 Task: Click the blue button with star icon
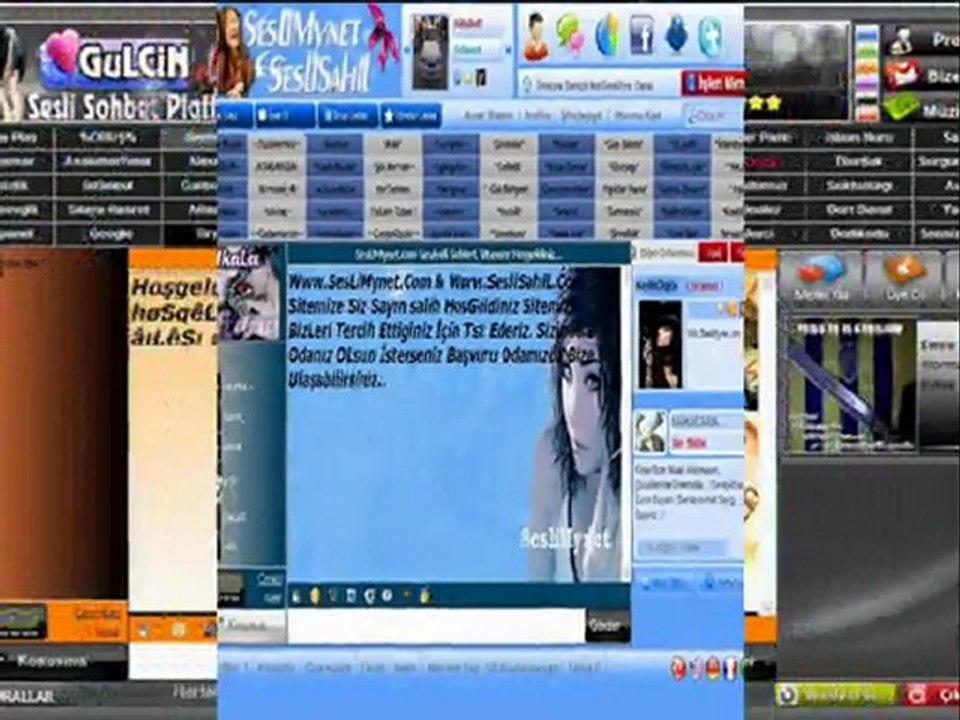tap(411, 115)
